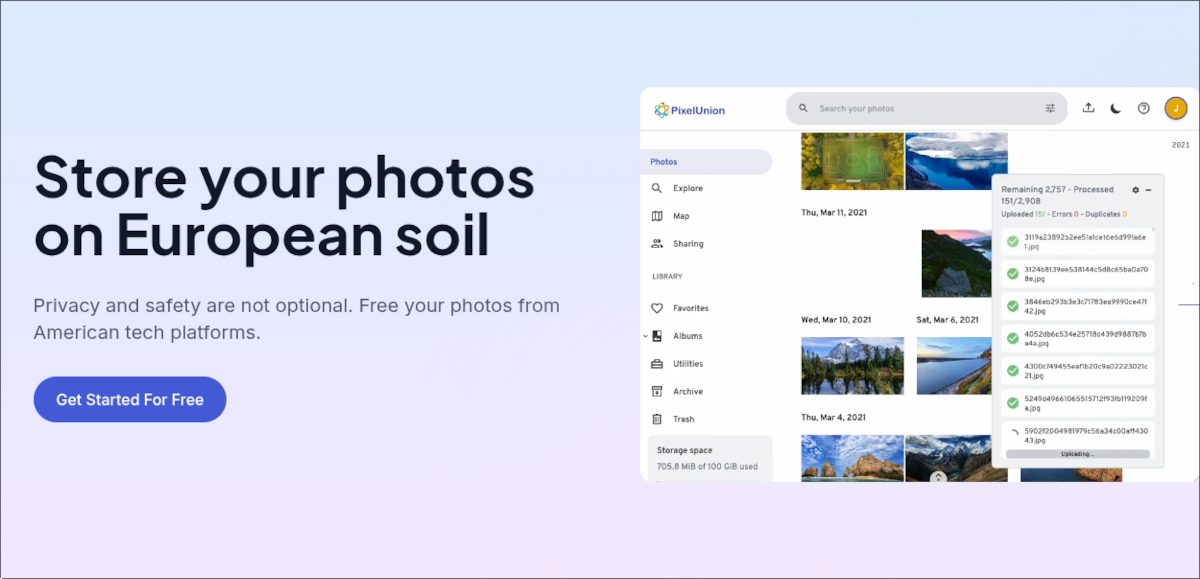The width and height of the screenshot is (1200, 579).
Task: Open the Sharing sidebar item
Action: click(x=687, y=244)
